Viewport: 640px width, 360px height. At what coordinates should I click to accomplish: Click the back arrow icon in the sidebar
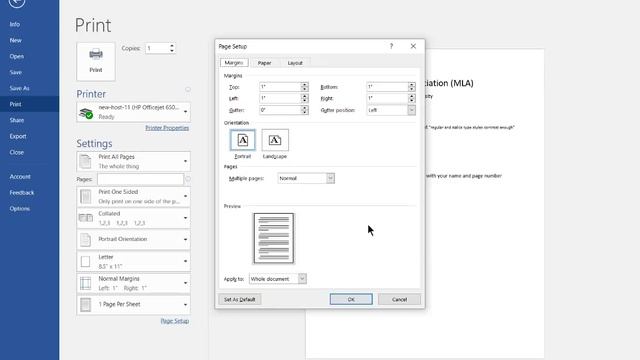(x=17, y=3)
